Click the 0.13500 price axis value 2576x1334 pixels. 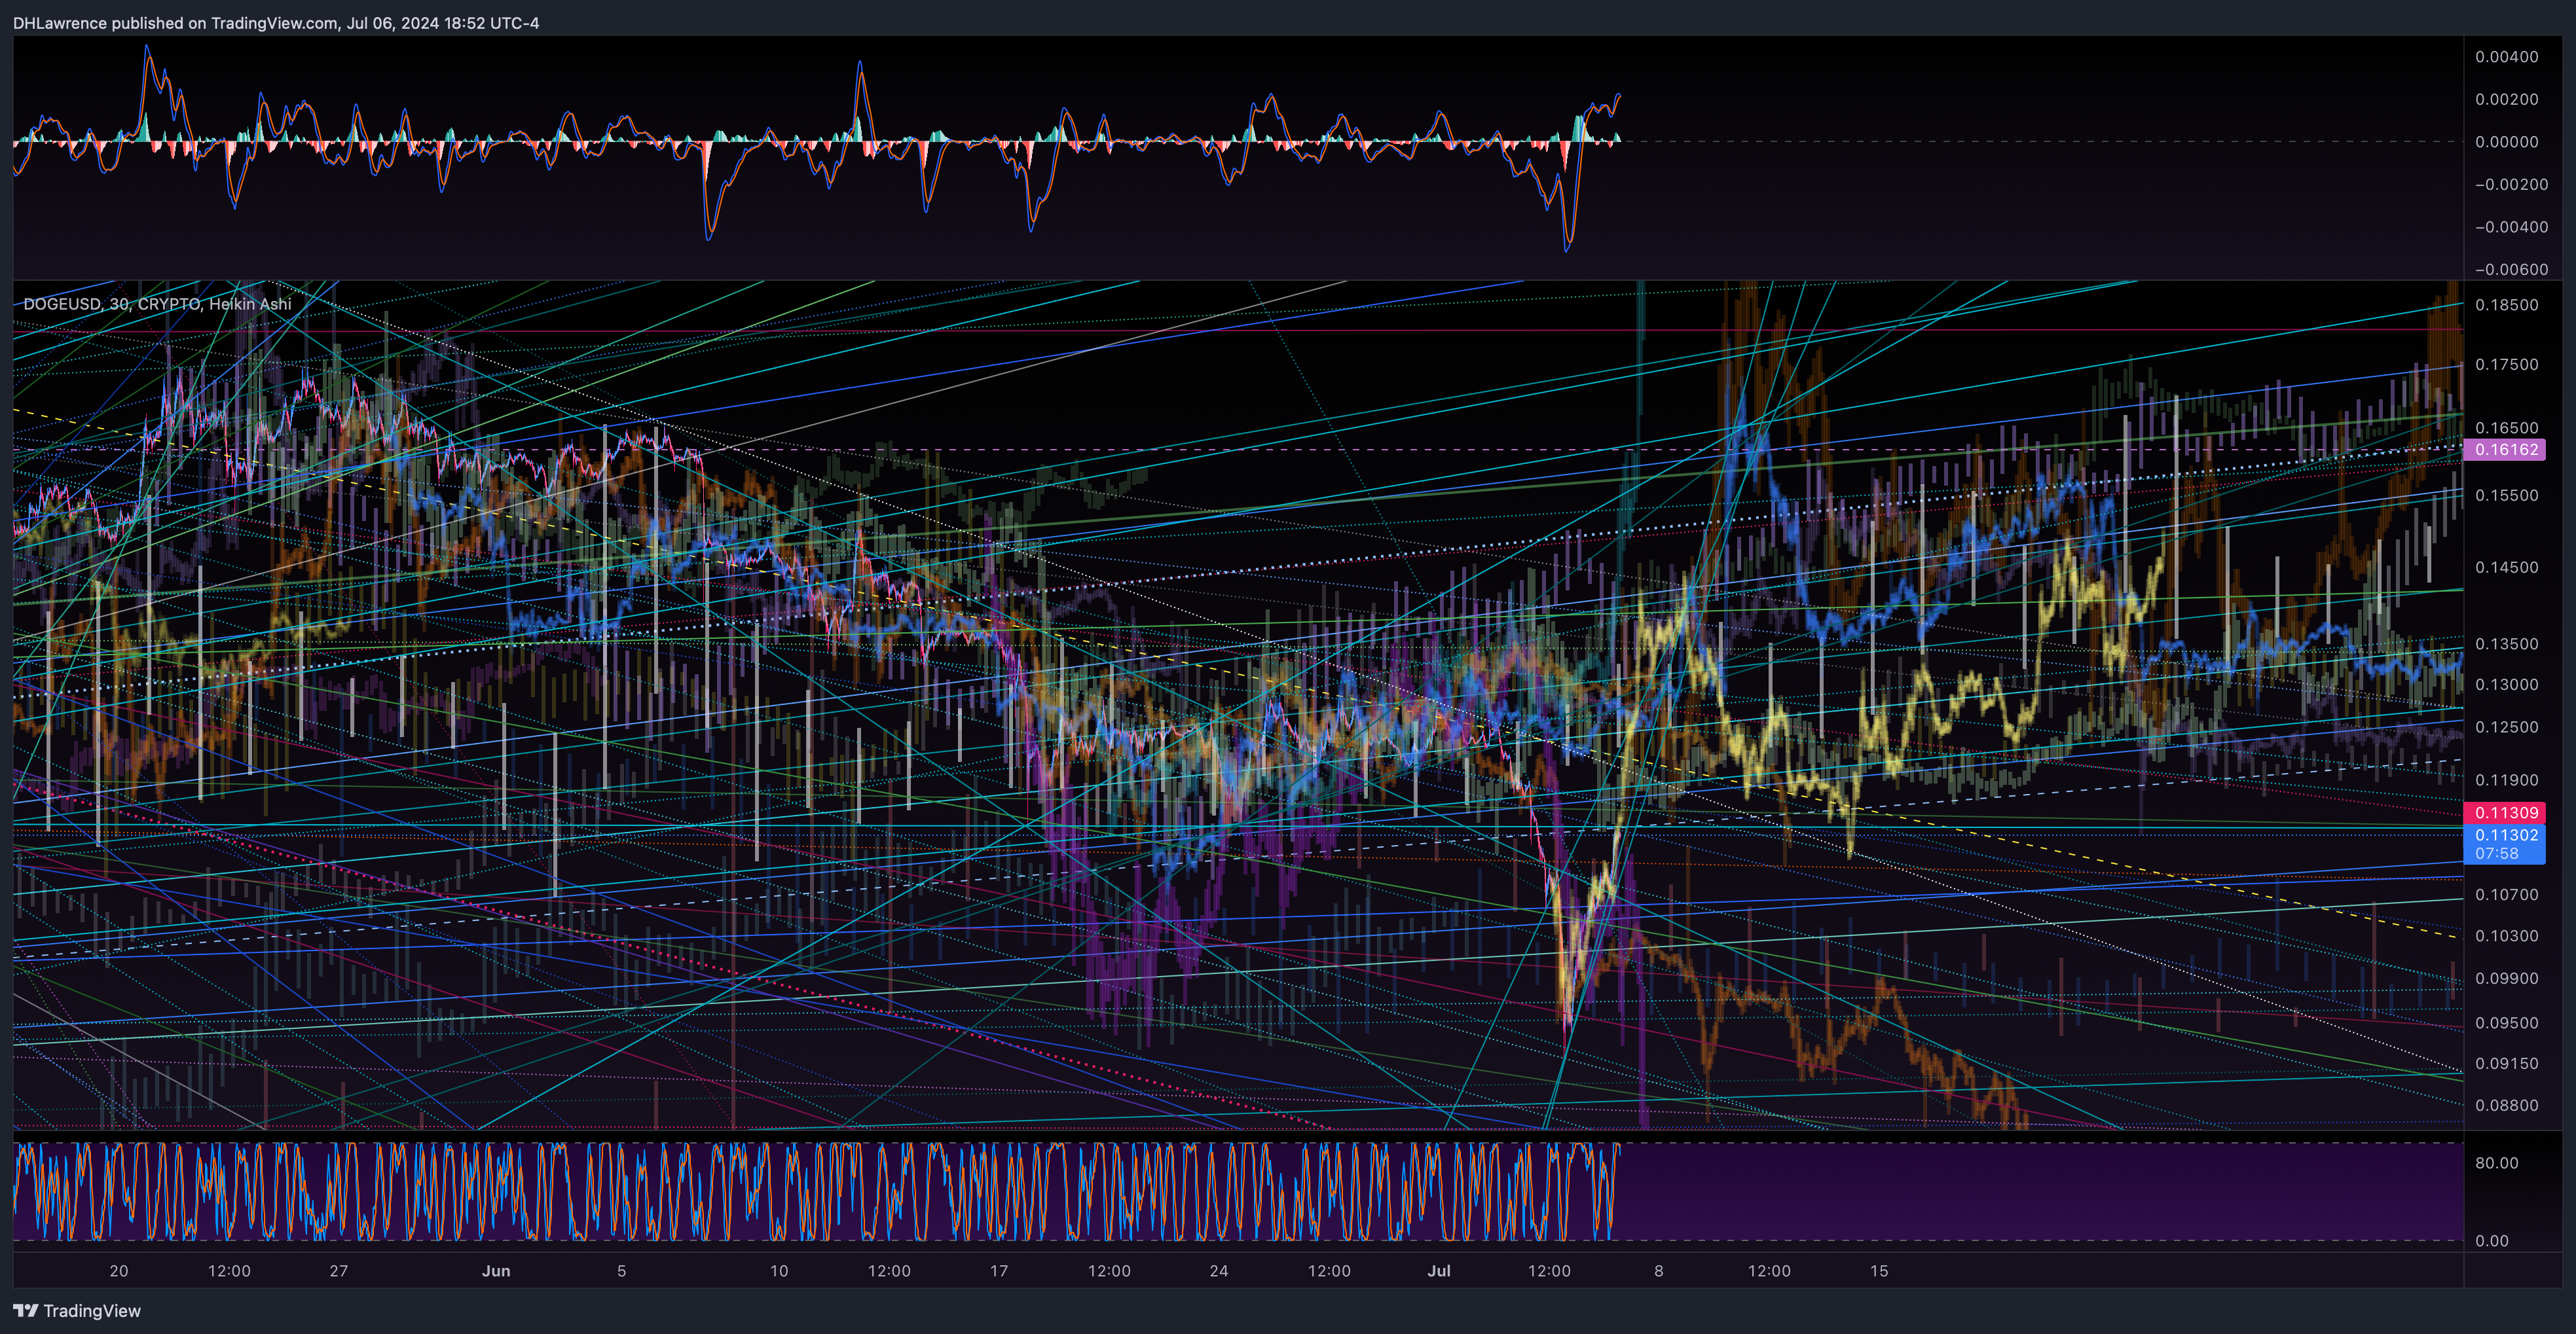coord(2506,645)
